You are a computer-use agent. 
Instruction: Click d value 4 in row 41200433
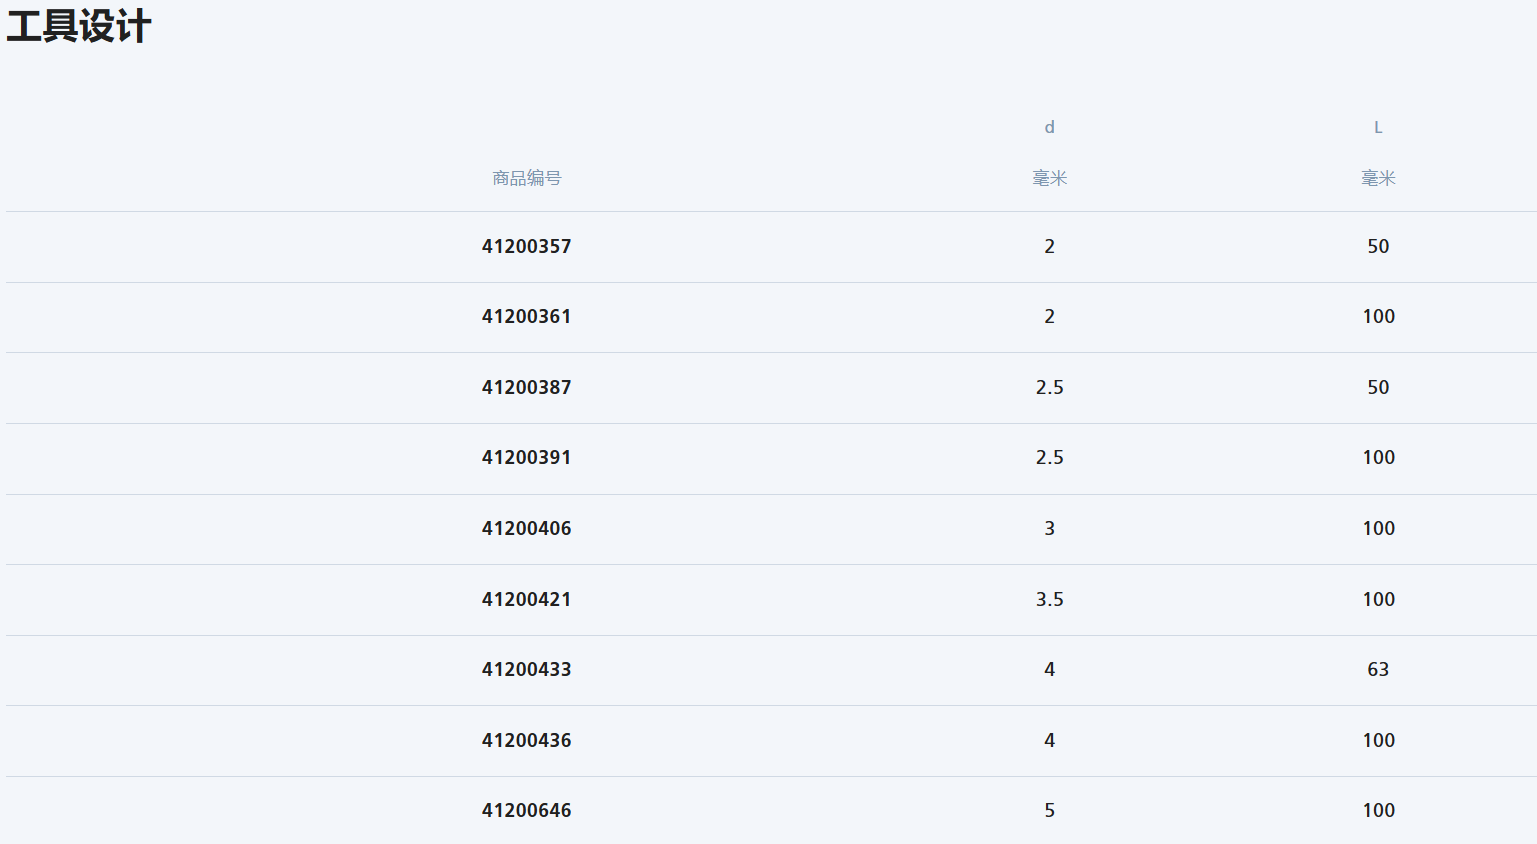(1049, 669)
